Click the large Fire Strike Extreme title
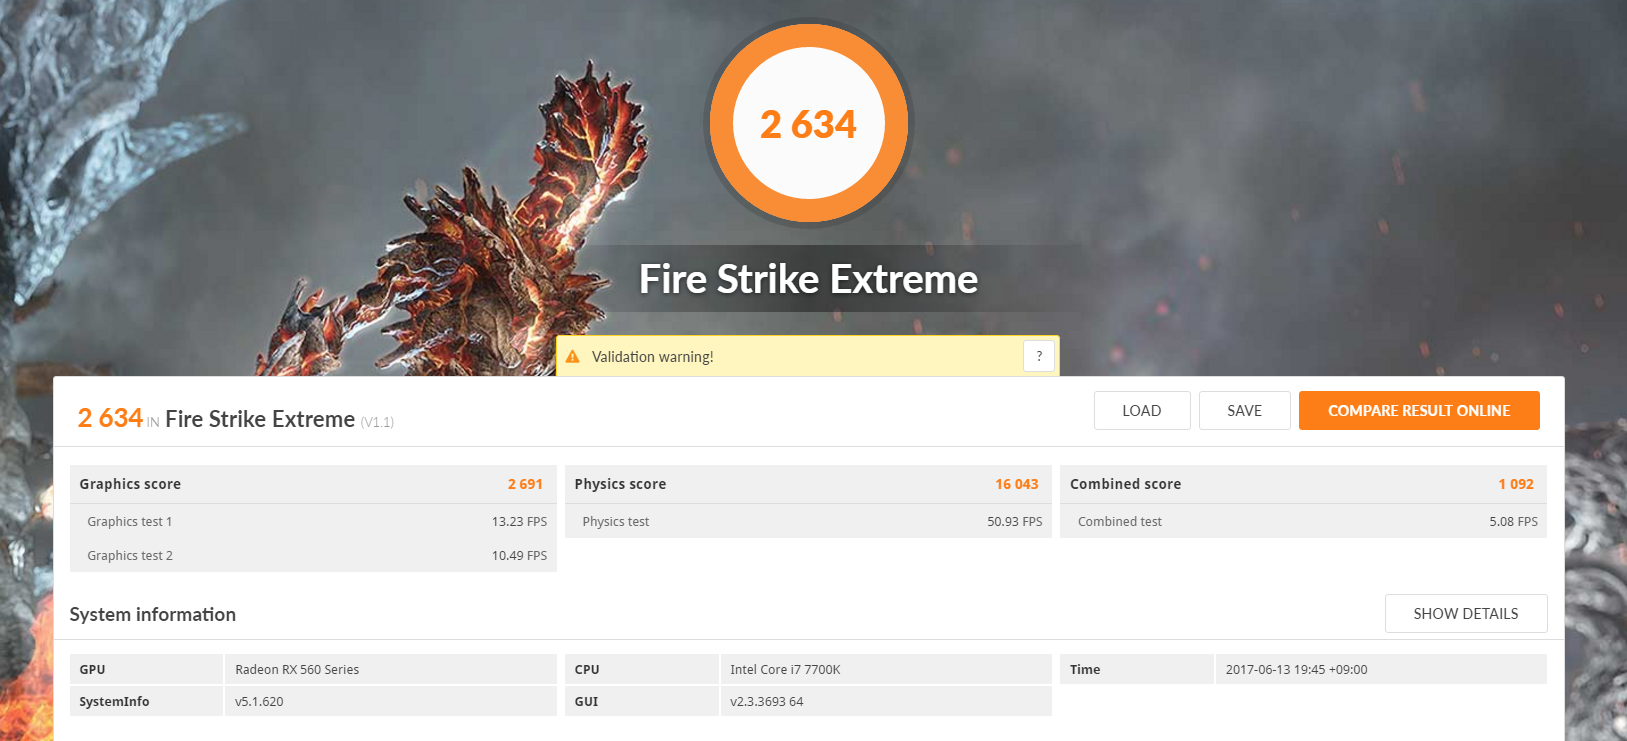This screenshot has height=741, width=1627. pyautogui.click(x=808, y=279)
